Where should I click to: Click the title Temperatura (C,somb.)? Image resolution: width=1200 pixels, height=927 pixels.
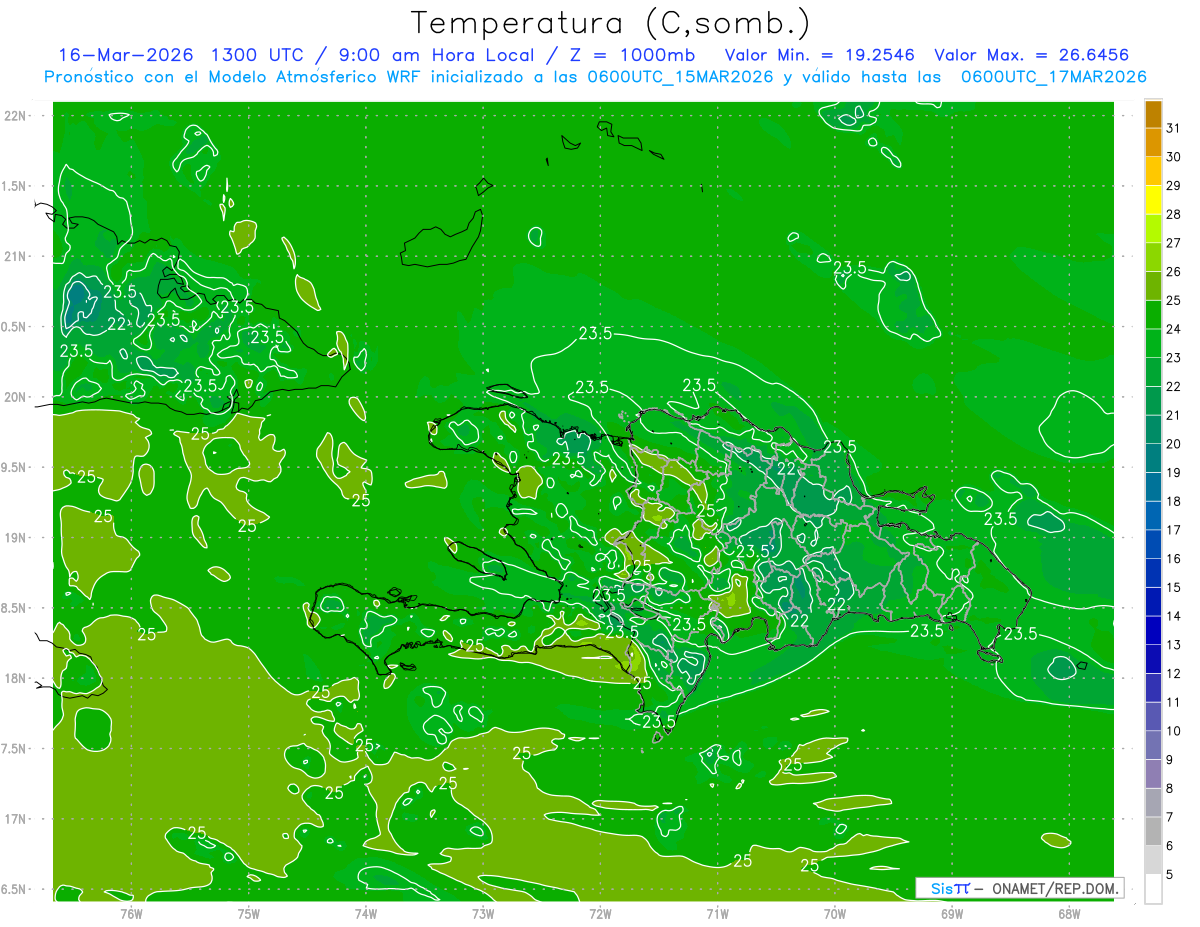[x=611, y=23]
